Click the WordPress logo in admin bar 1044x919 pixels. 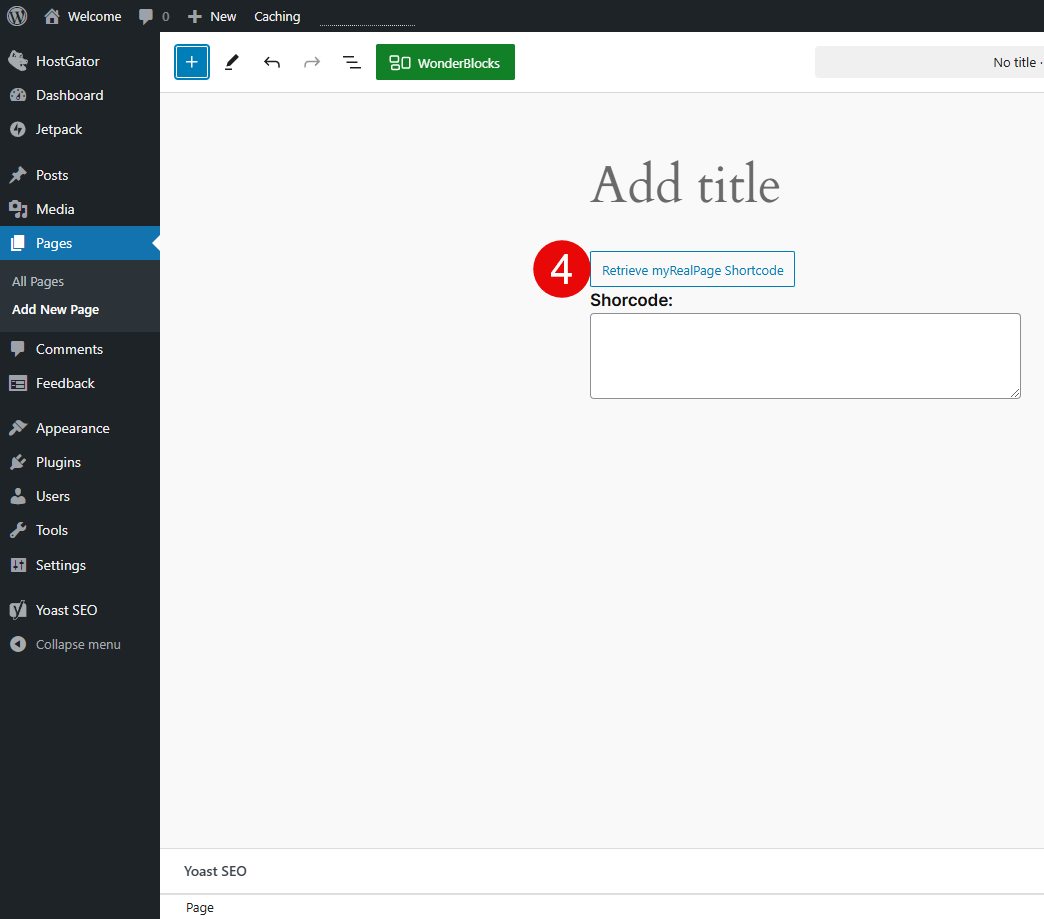17,16
